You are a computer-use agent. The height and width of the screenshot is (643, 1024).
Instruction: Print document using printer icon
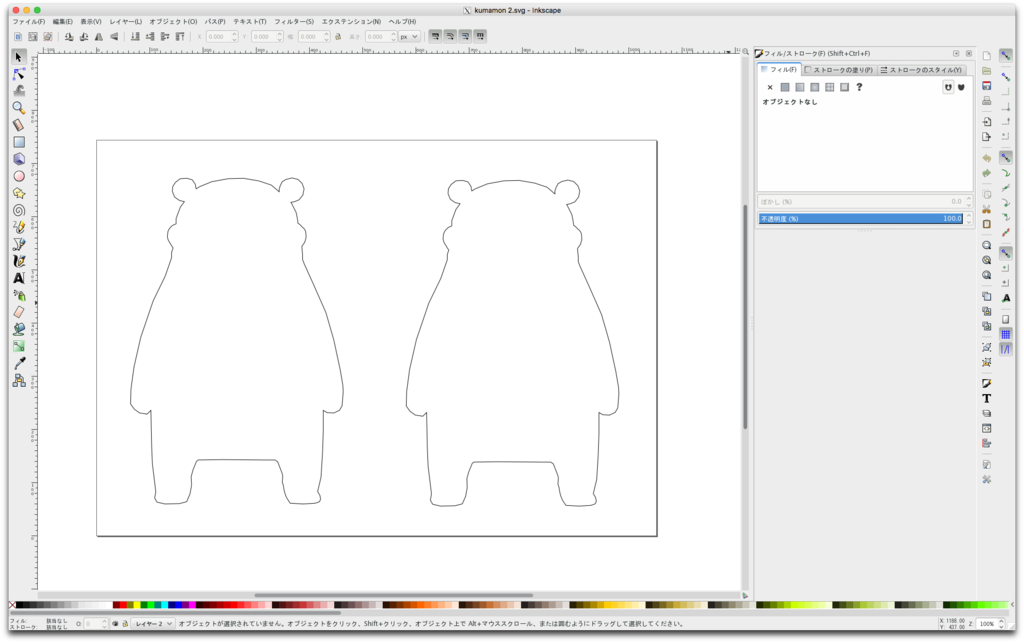(x=986, y=101)
